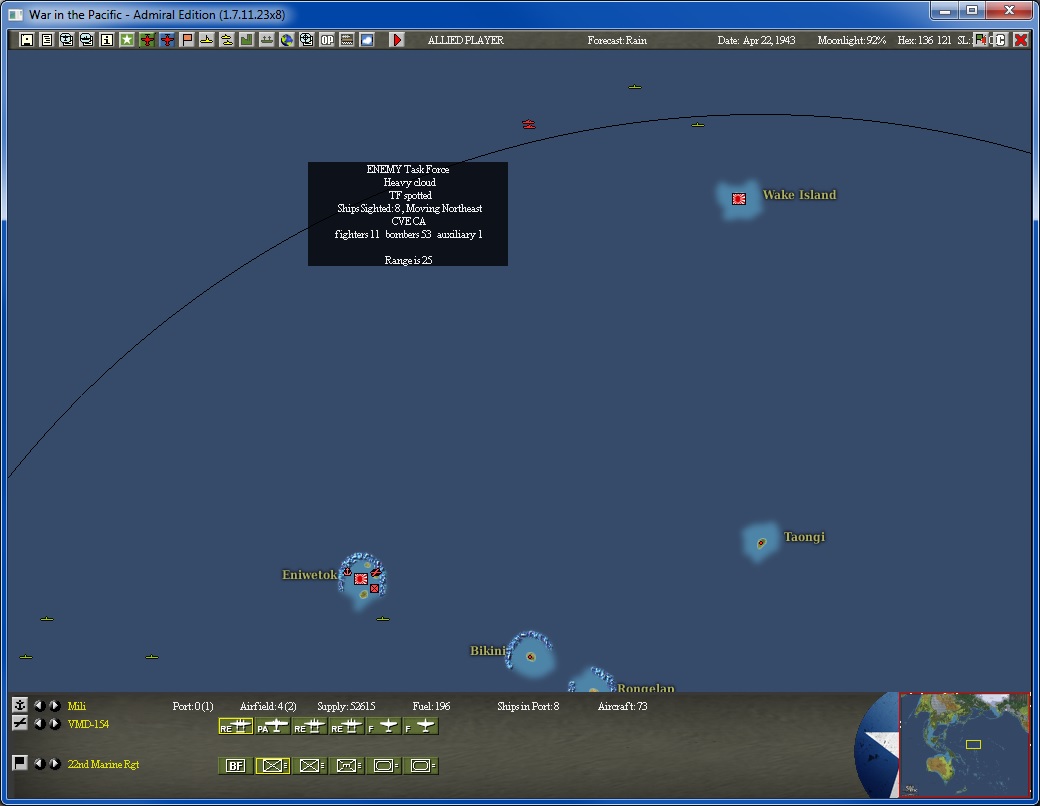This screenshot has width=1040, height=806.
Task: Click the Bikini atoll base dot
Action: point(531,657)
